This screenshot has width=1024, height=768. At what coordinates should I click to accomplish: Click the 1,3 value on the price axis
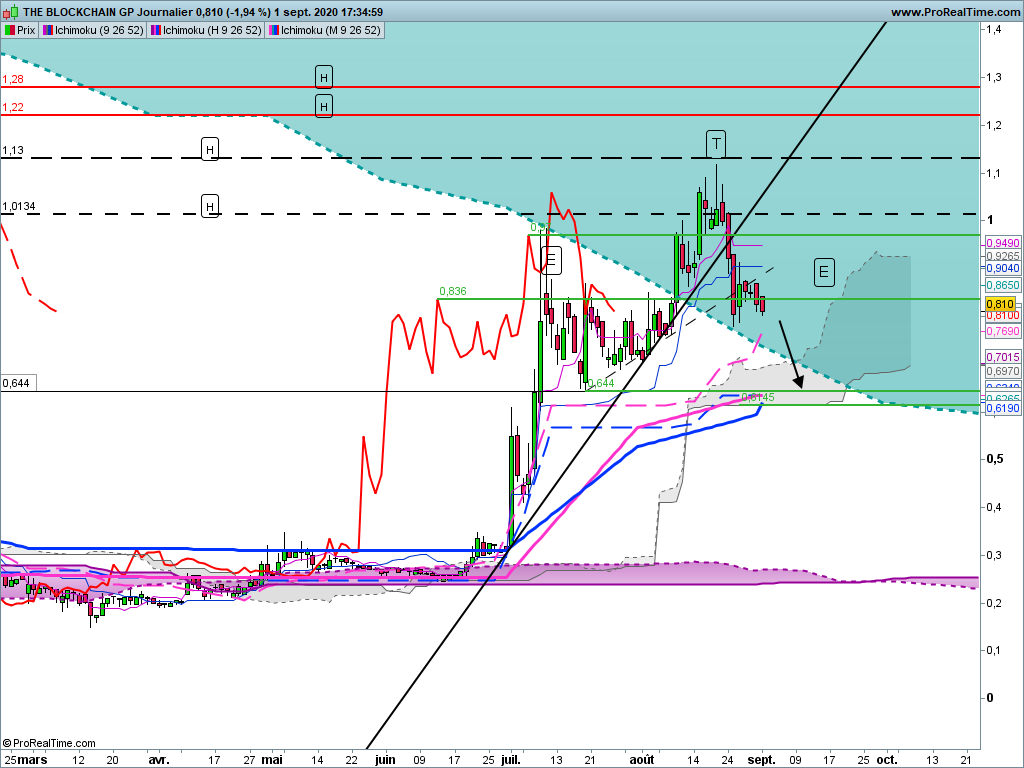(x=994, y=77)
